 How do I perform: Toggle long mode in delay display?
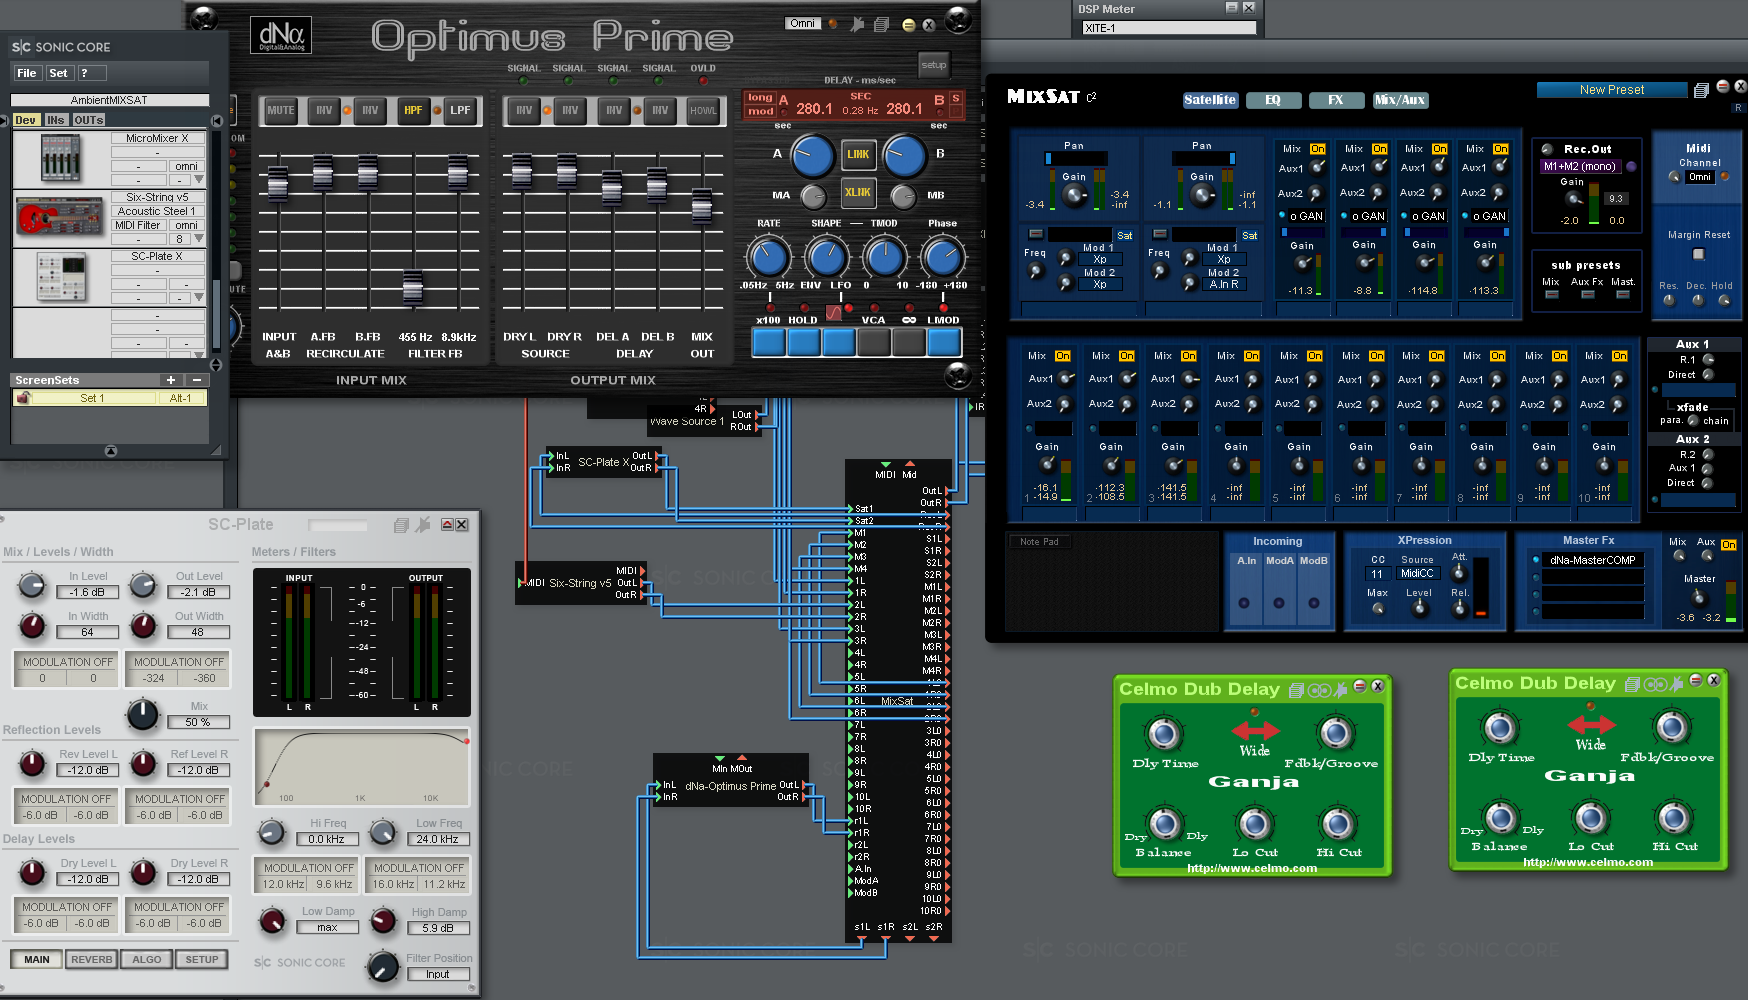[x=760, y=98]
